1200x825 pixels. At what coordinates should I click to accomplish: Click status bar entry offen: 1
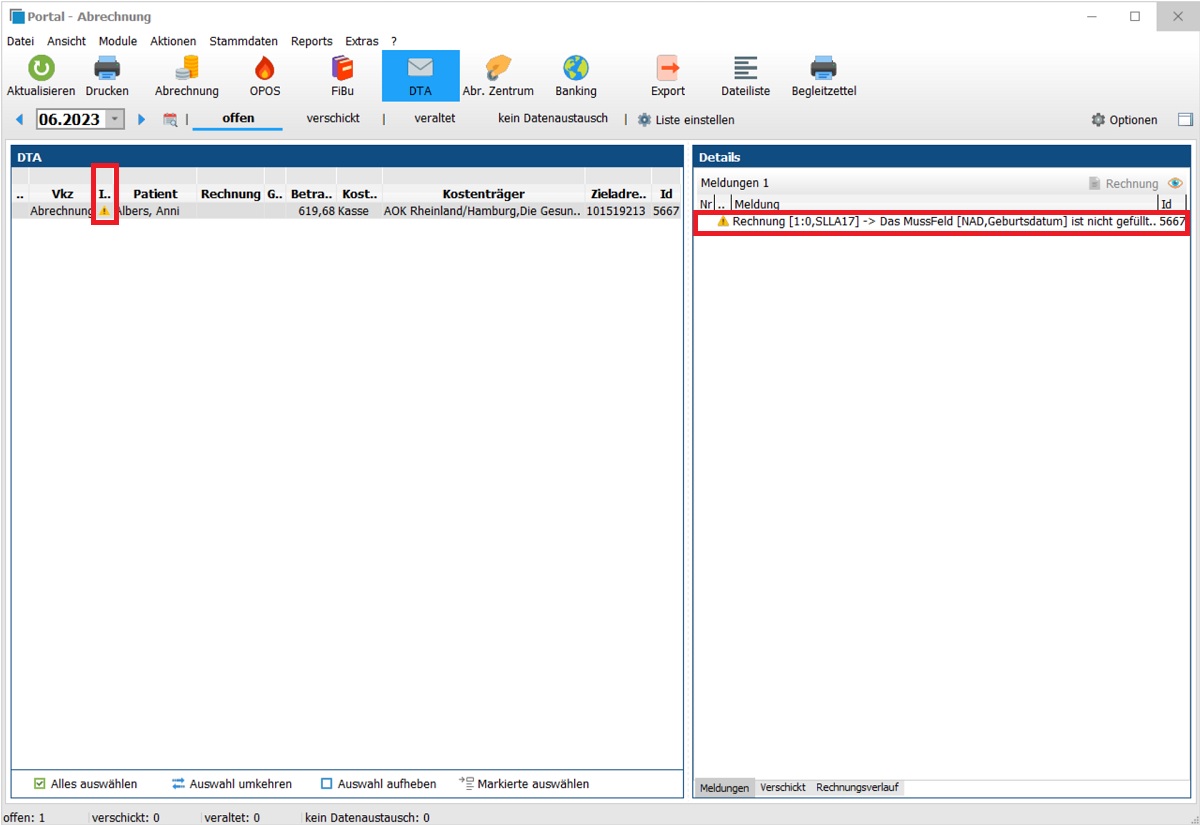click(26, 817)
